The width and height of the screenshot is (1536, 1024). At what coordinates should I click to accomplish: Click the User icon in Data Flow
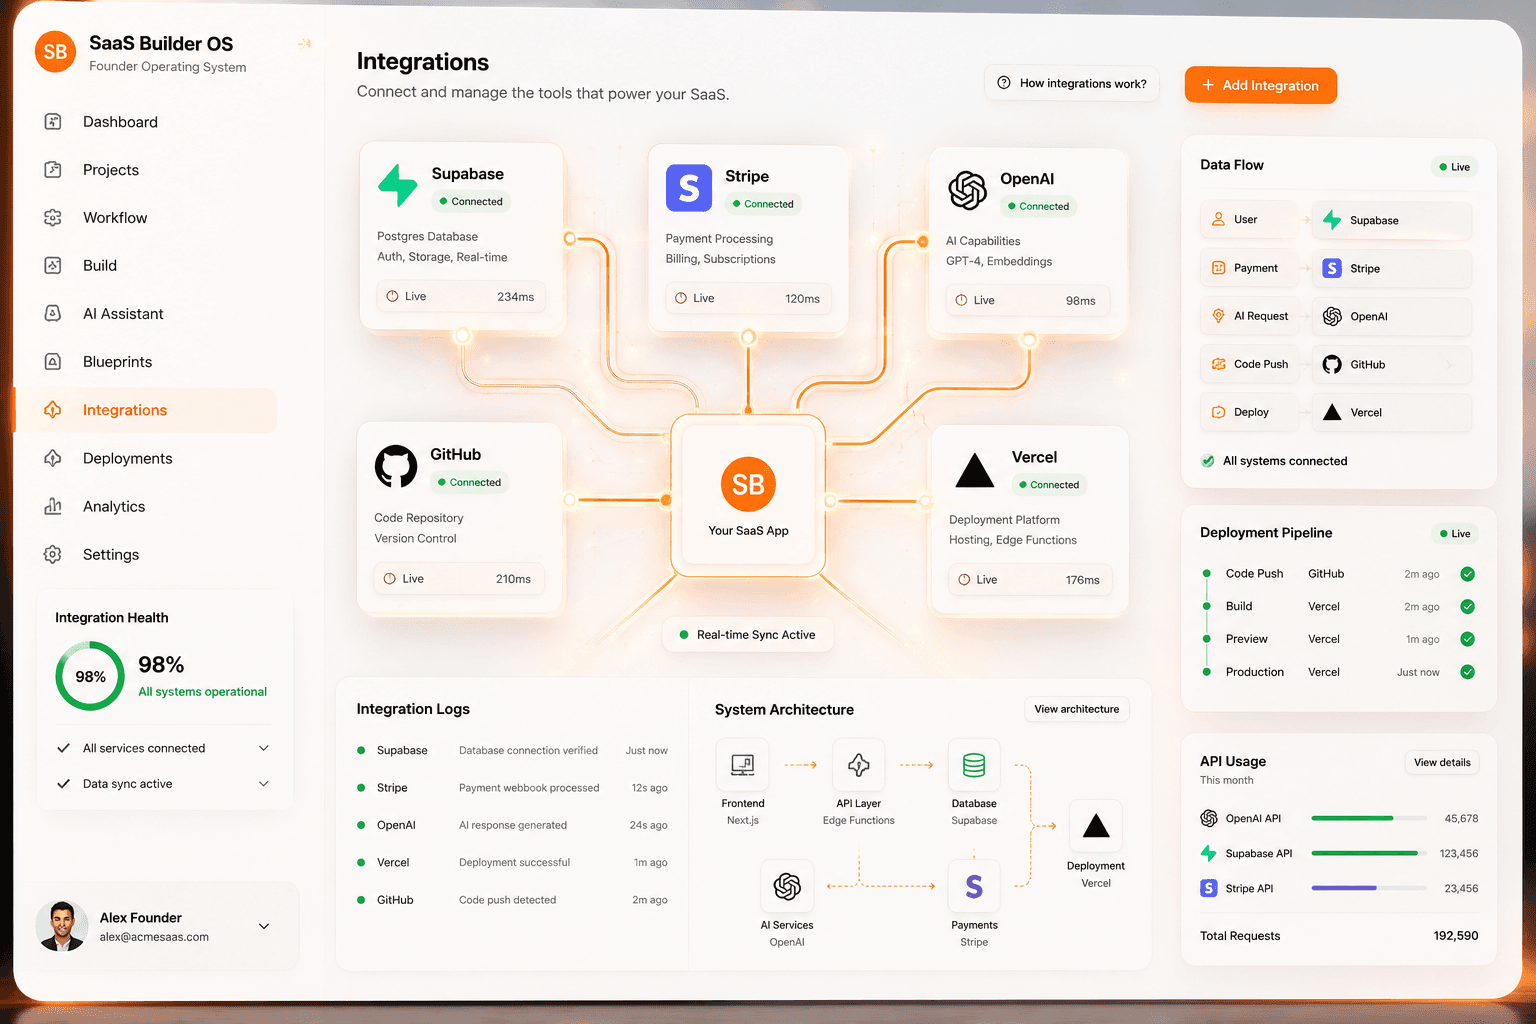1218,219
